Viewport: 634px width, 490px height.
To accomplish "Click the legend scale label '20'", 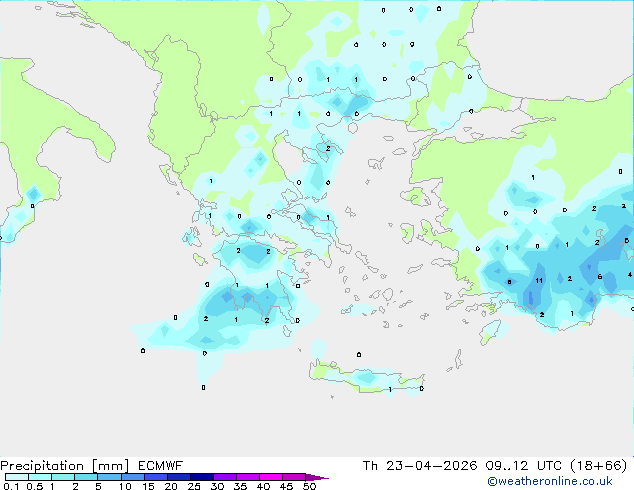I will pos(171,486).
